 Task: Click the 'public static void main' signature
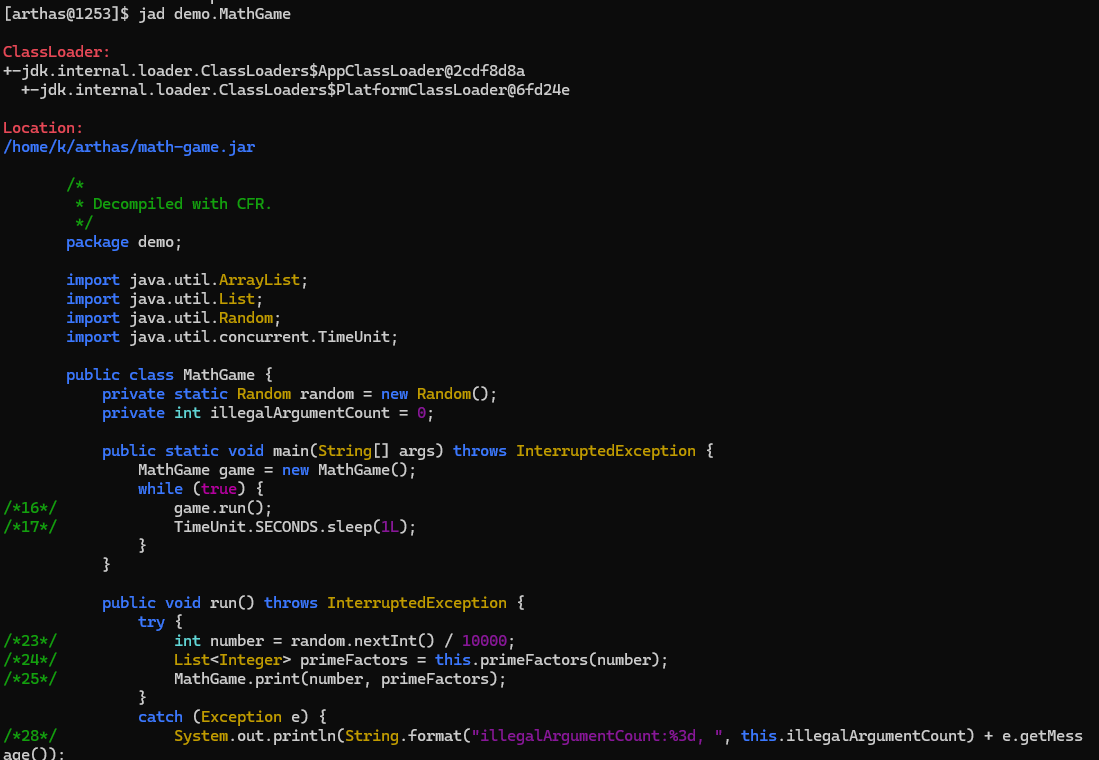pos(408,451)
